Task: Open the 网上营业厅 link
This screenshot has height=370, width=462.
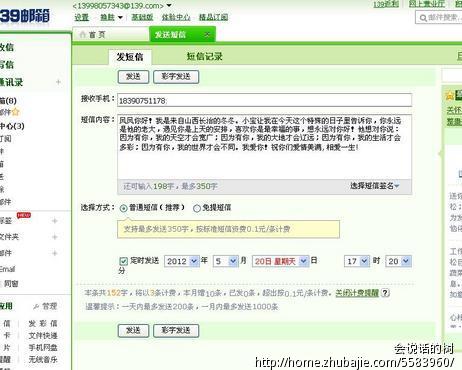Action: click(x=427, y=4)
